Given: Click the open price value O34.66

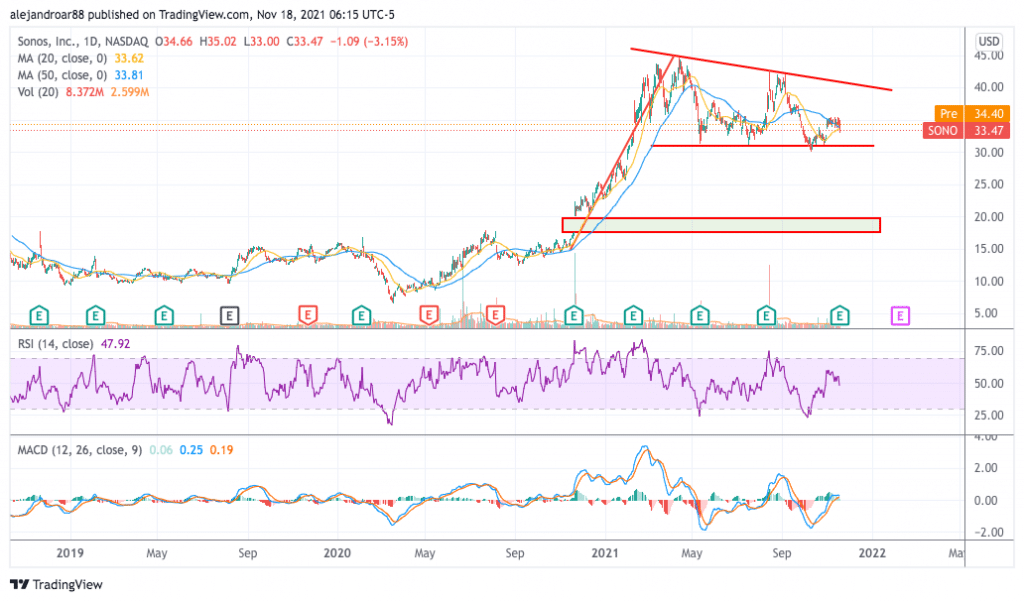Looking at the screenshot, I should click(174, 42).
